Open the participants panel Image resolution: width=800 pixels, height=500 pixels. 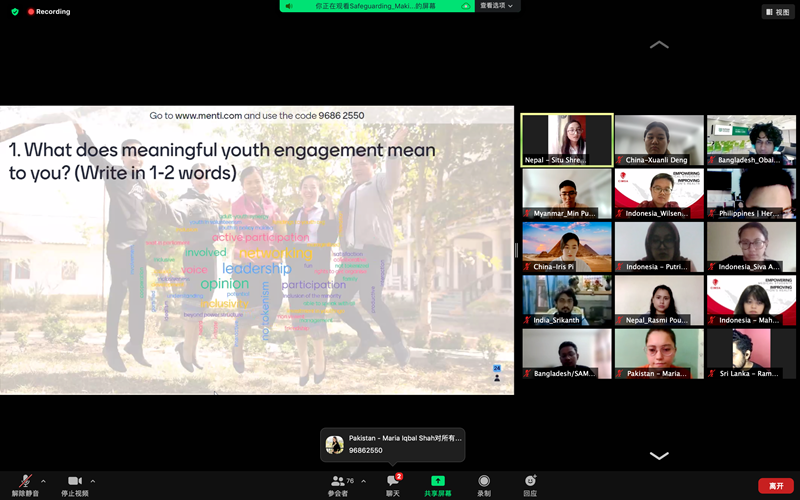click(x=338, y=482)
